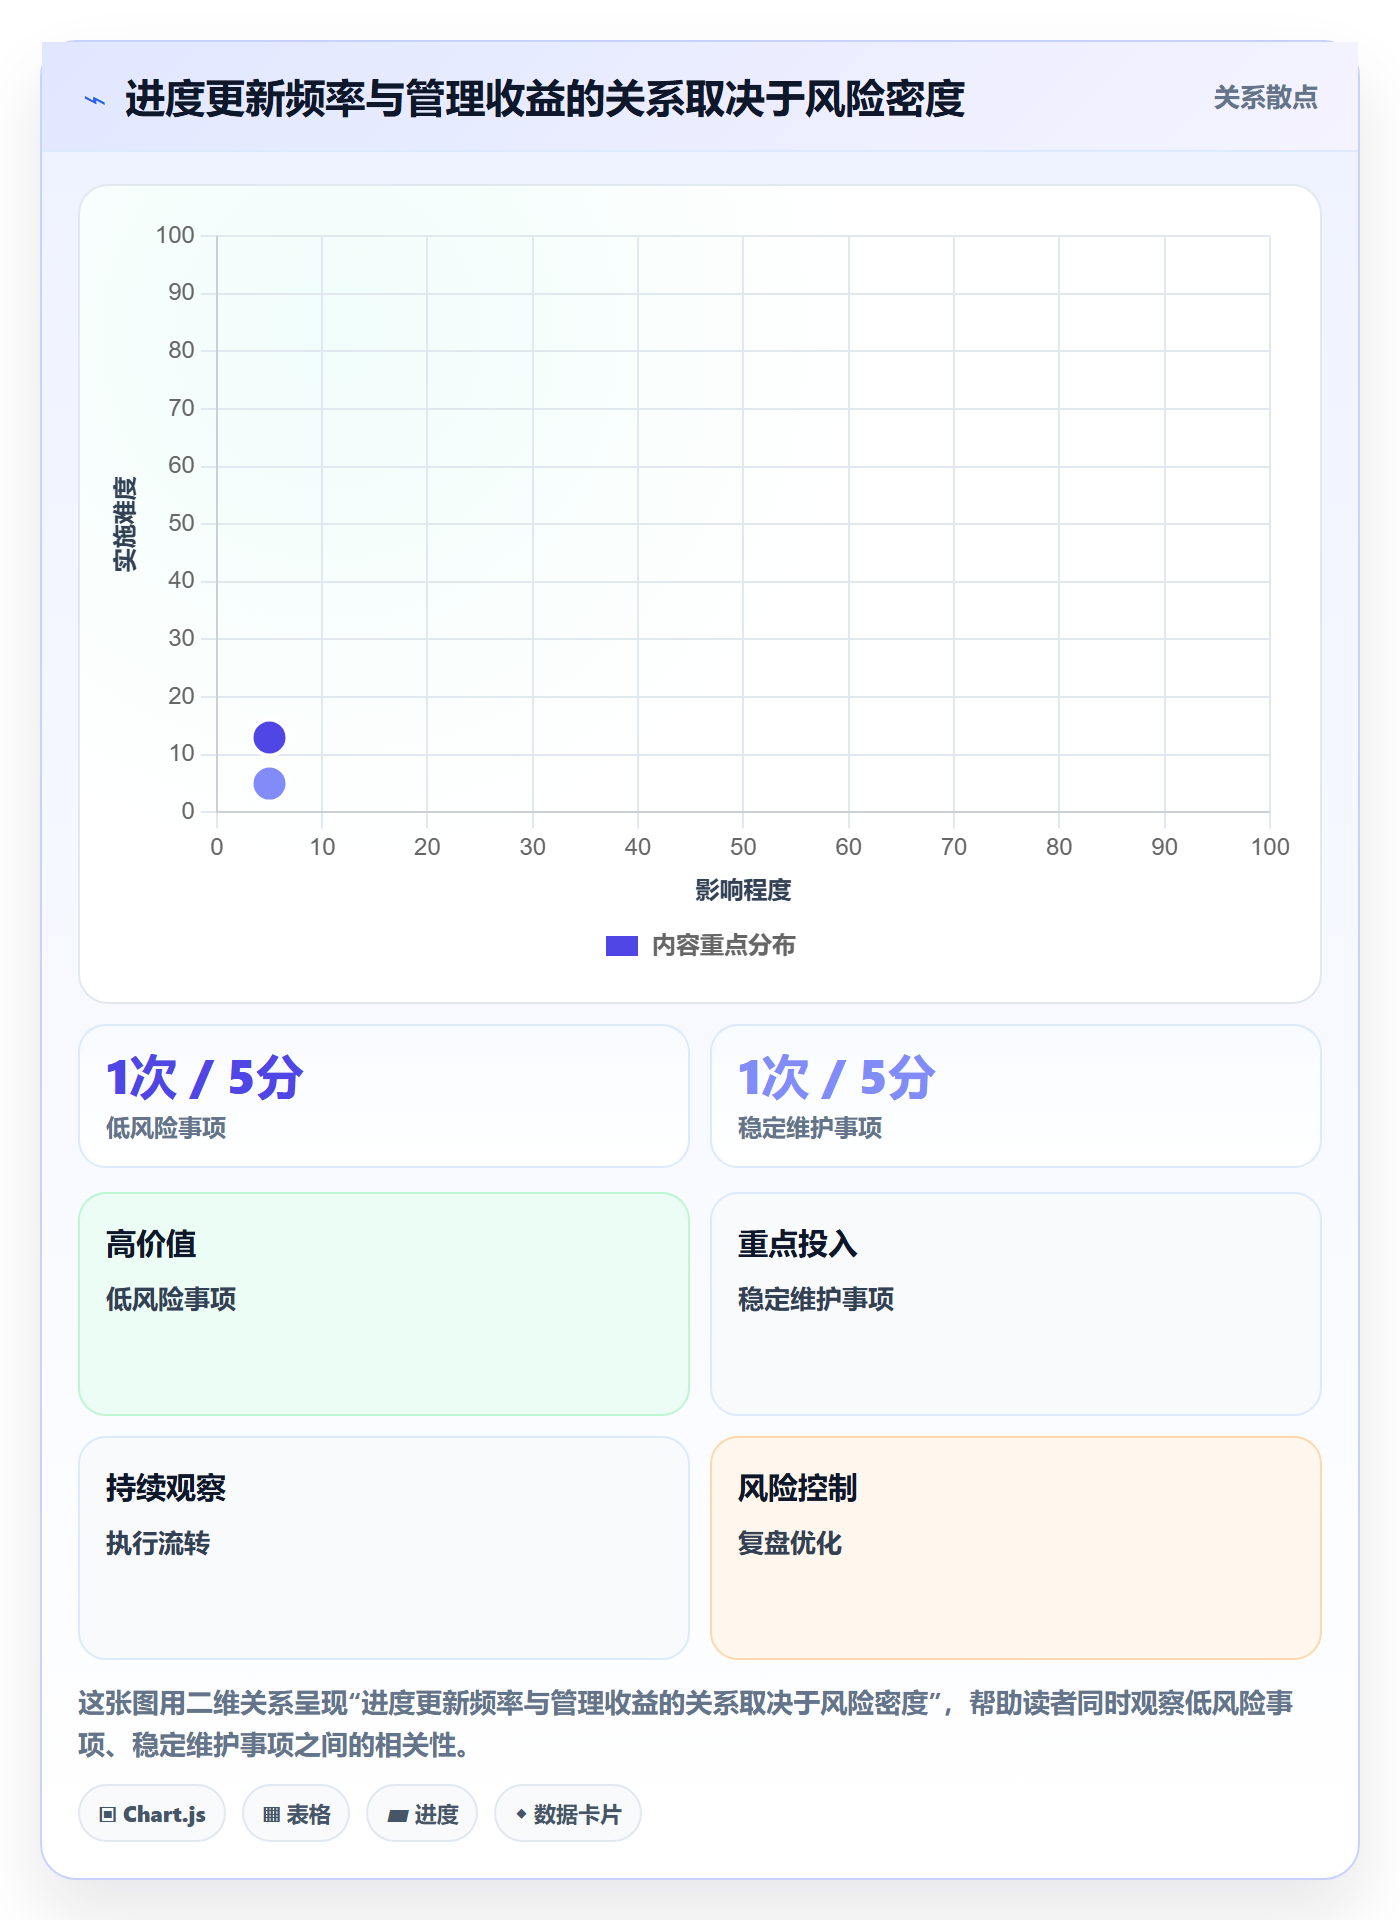The height and width of the screenshot is (1920, 1400).
Task: Click the 影响程度 x-axis title
Action: (743, 890)
